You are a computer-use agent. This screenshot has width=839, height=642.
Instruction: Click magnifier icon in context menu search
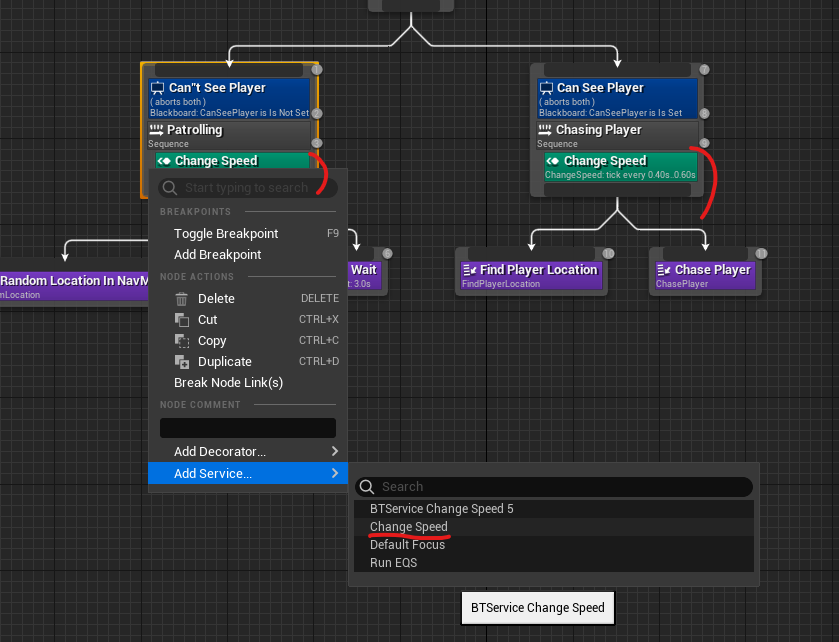[x=170, y=188]
